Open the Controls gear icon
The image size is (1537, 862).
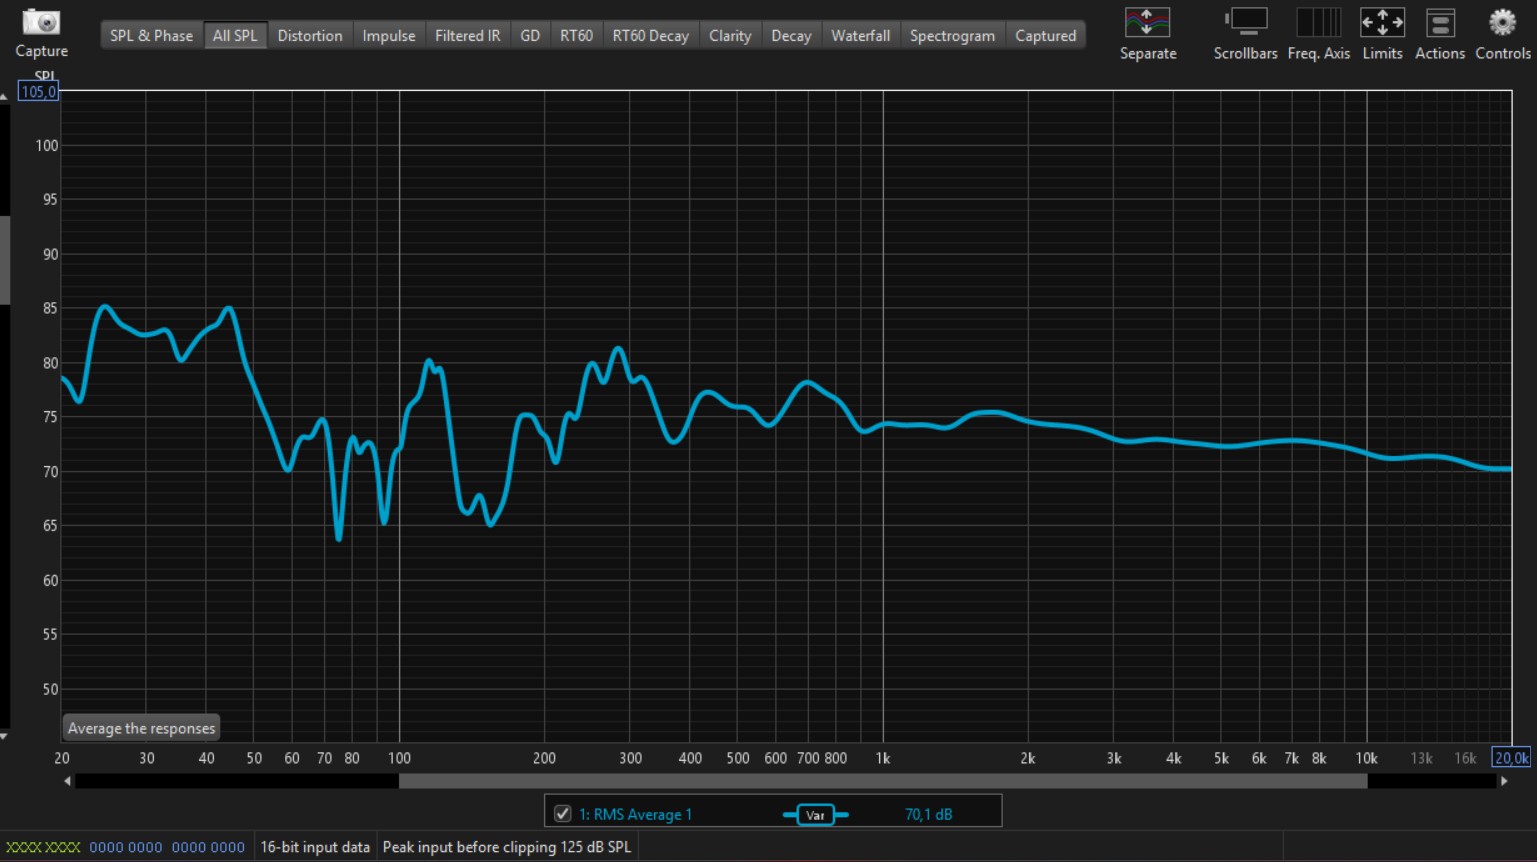1502,23
